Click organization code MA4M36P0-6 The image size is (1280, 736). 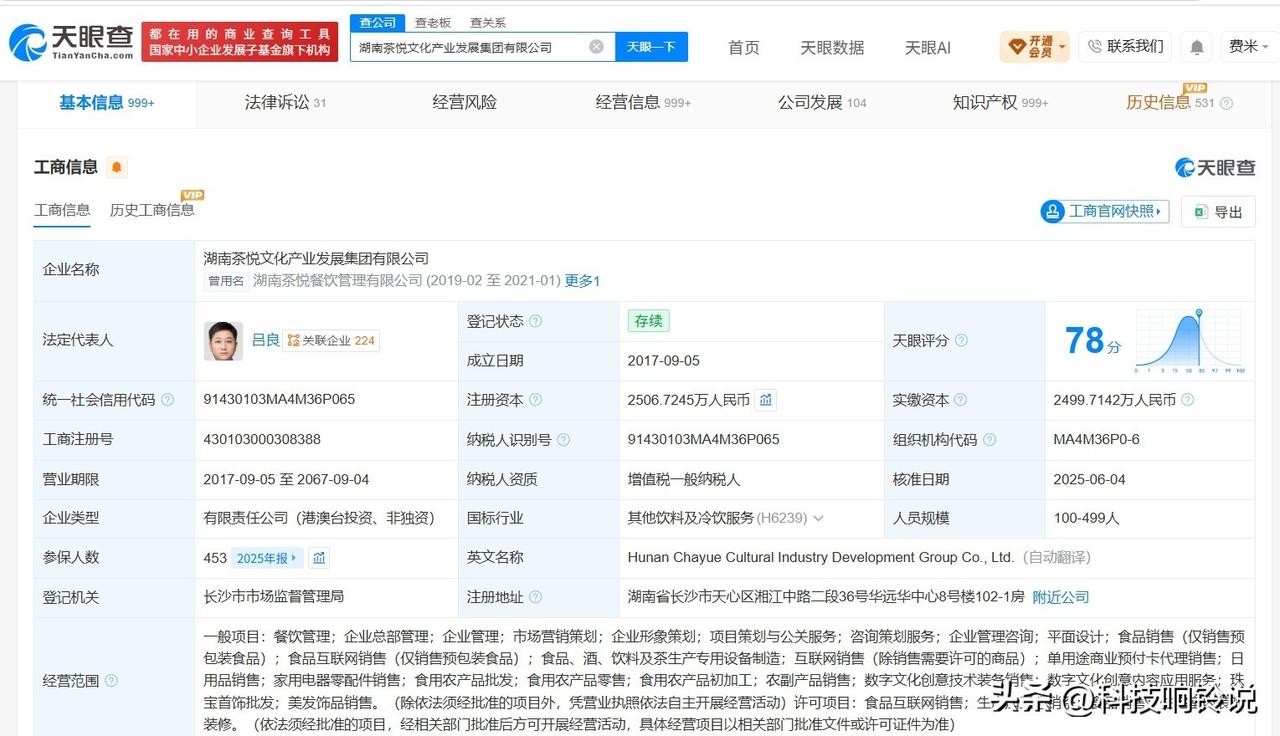pos(1096,439)
